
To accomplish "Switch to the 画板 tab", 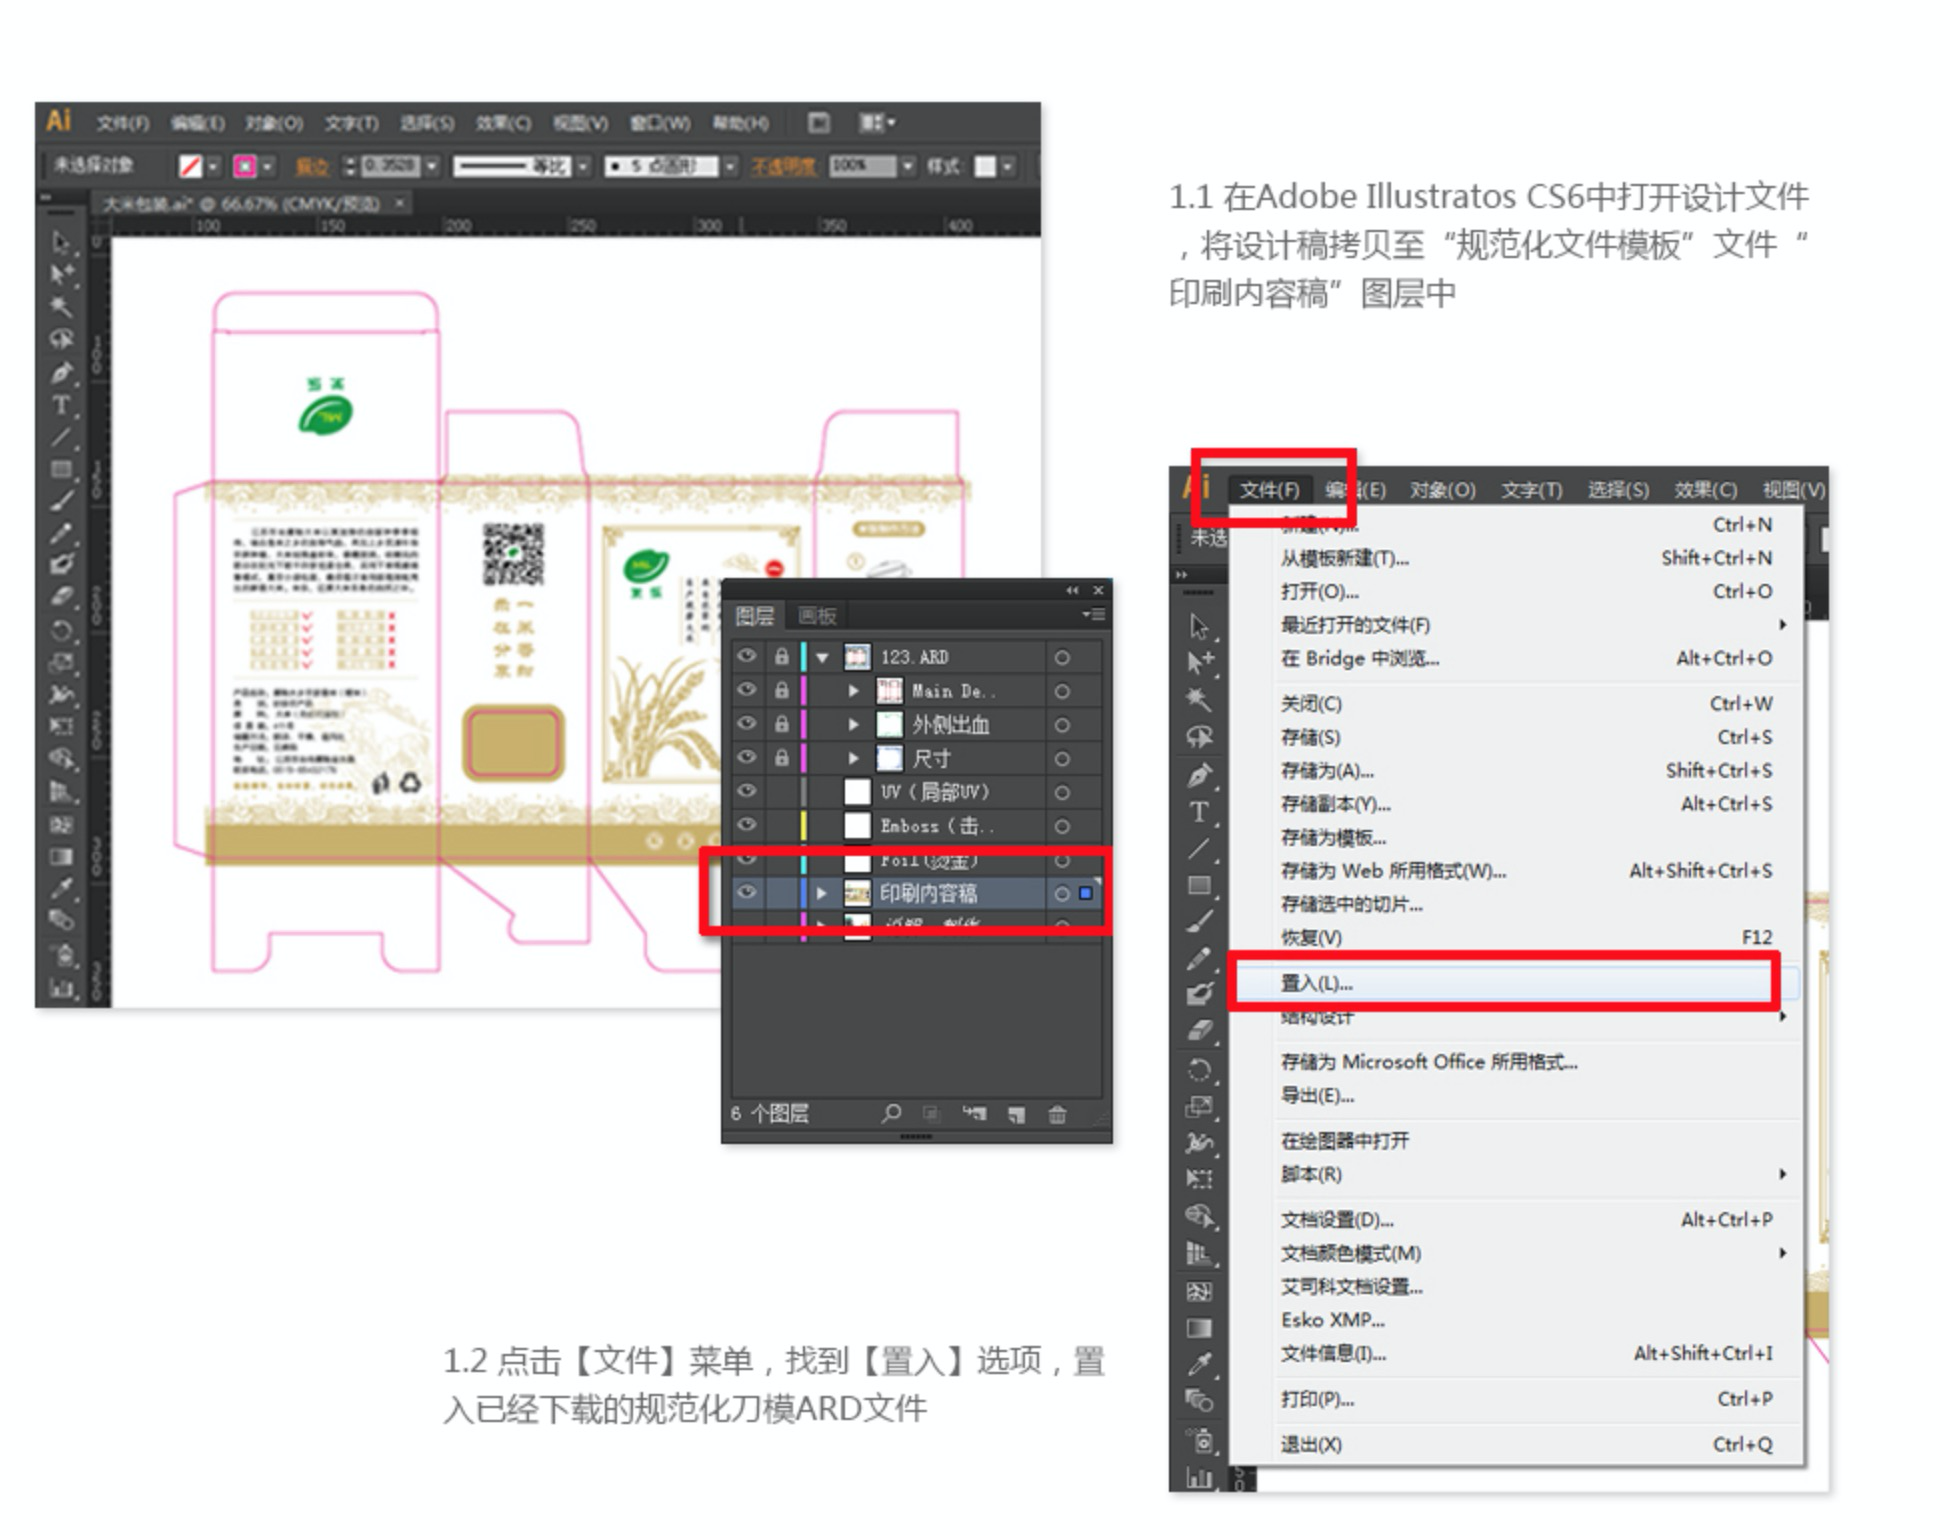I will [x=817, y=616].
